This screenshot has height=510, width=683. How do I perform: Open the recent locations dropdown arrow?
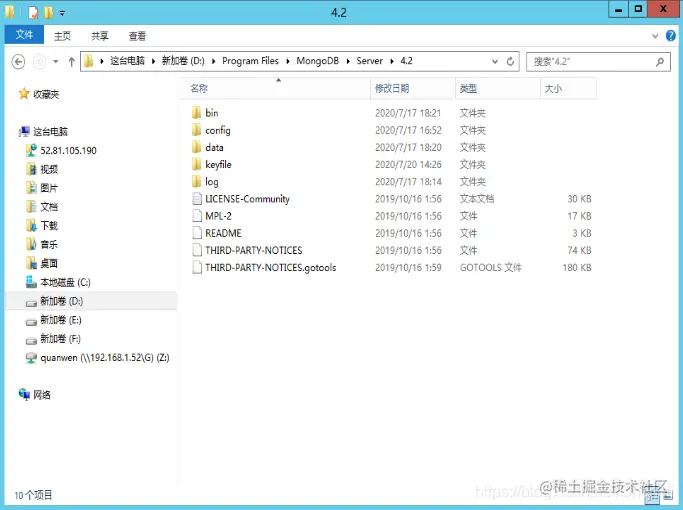(x=56, y=61)
